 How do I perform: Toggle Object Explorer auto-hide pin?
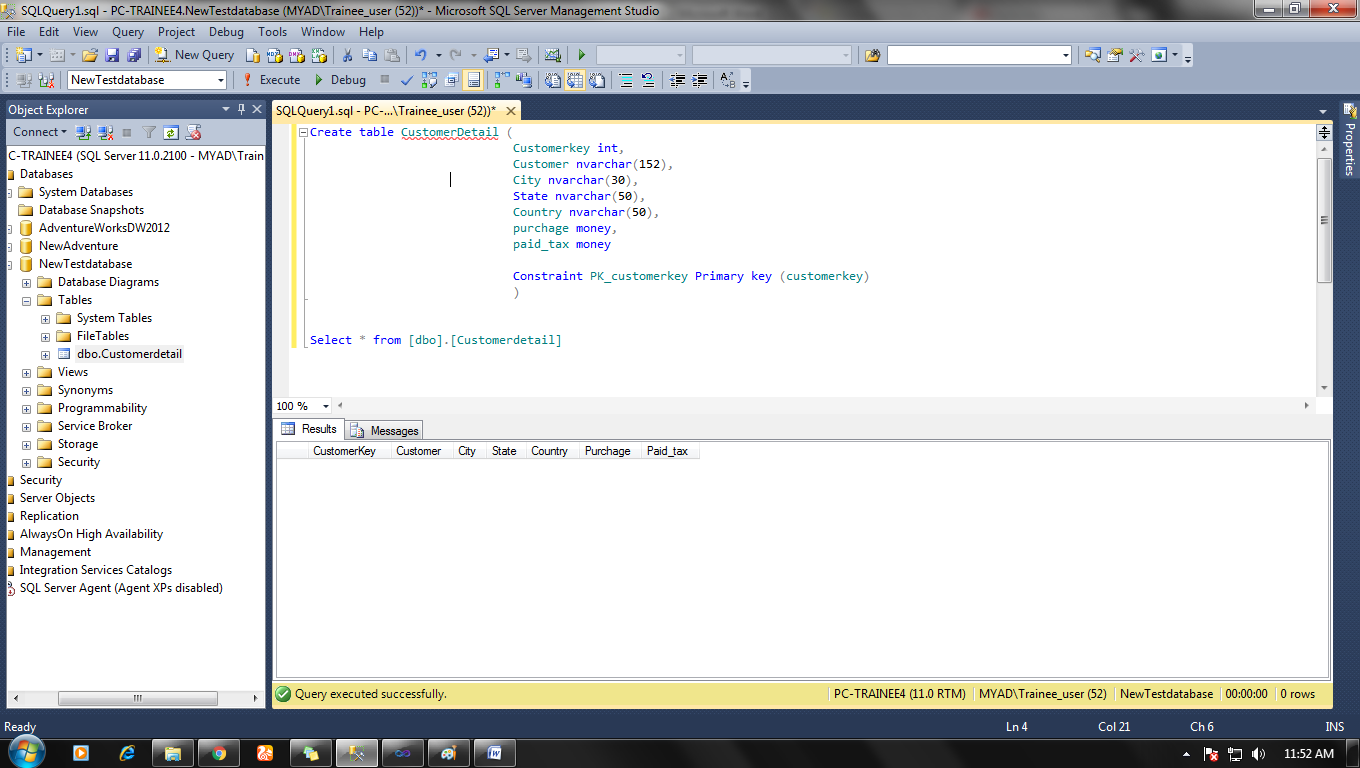coord(241,109)
